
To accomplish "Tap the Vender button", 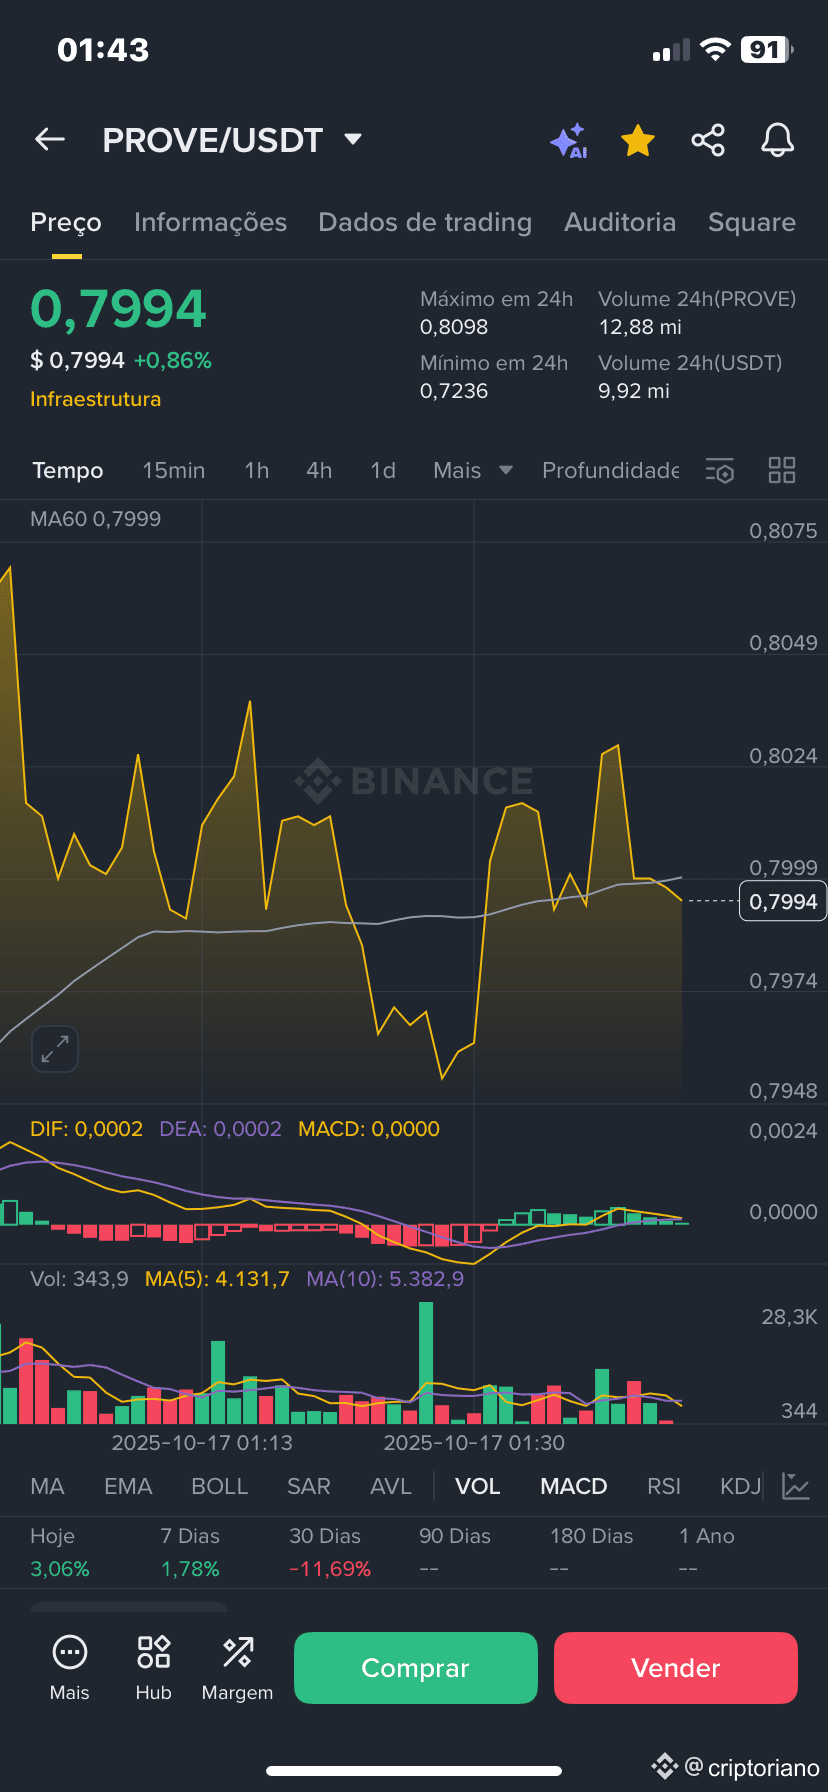I will [x=676, y=1668].
